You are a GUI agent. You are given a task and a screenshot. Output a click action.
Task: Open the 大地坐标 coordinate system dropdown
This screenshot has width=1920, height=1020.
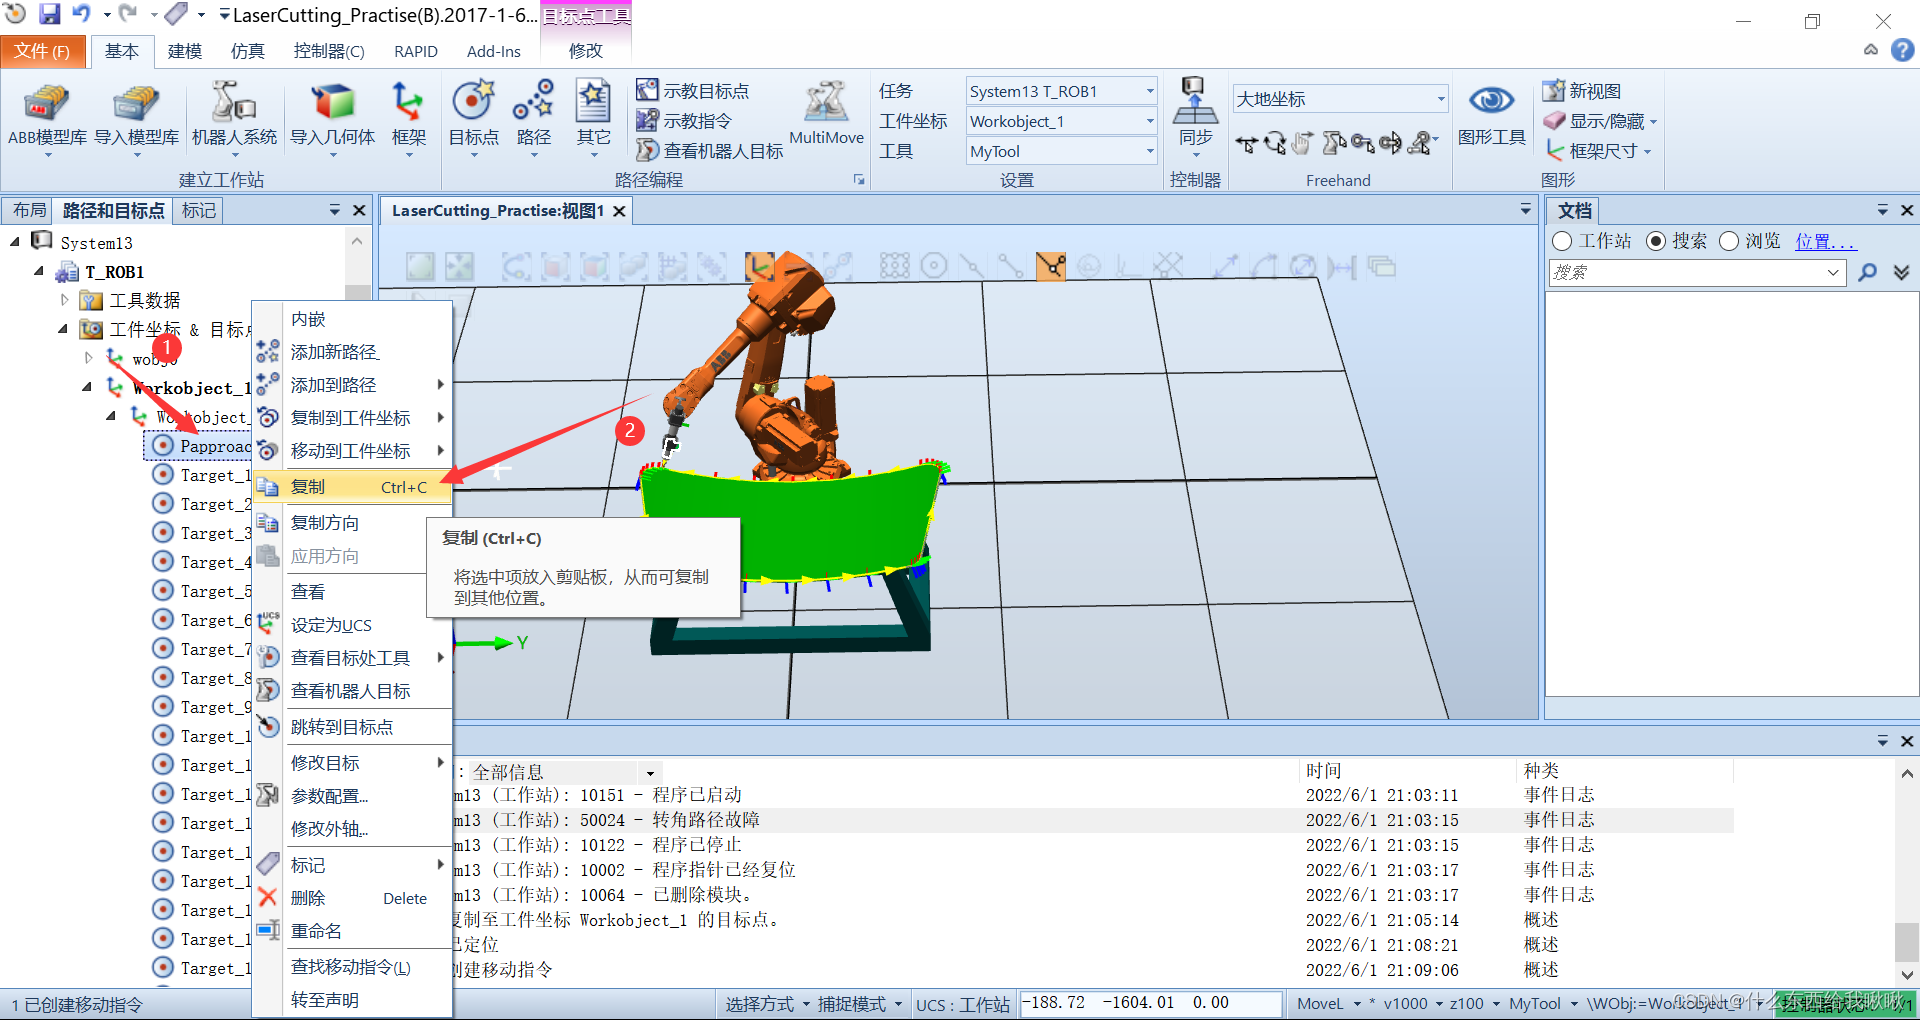(1441, 98)
